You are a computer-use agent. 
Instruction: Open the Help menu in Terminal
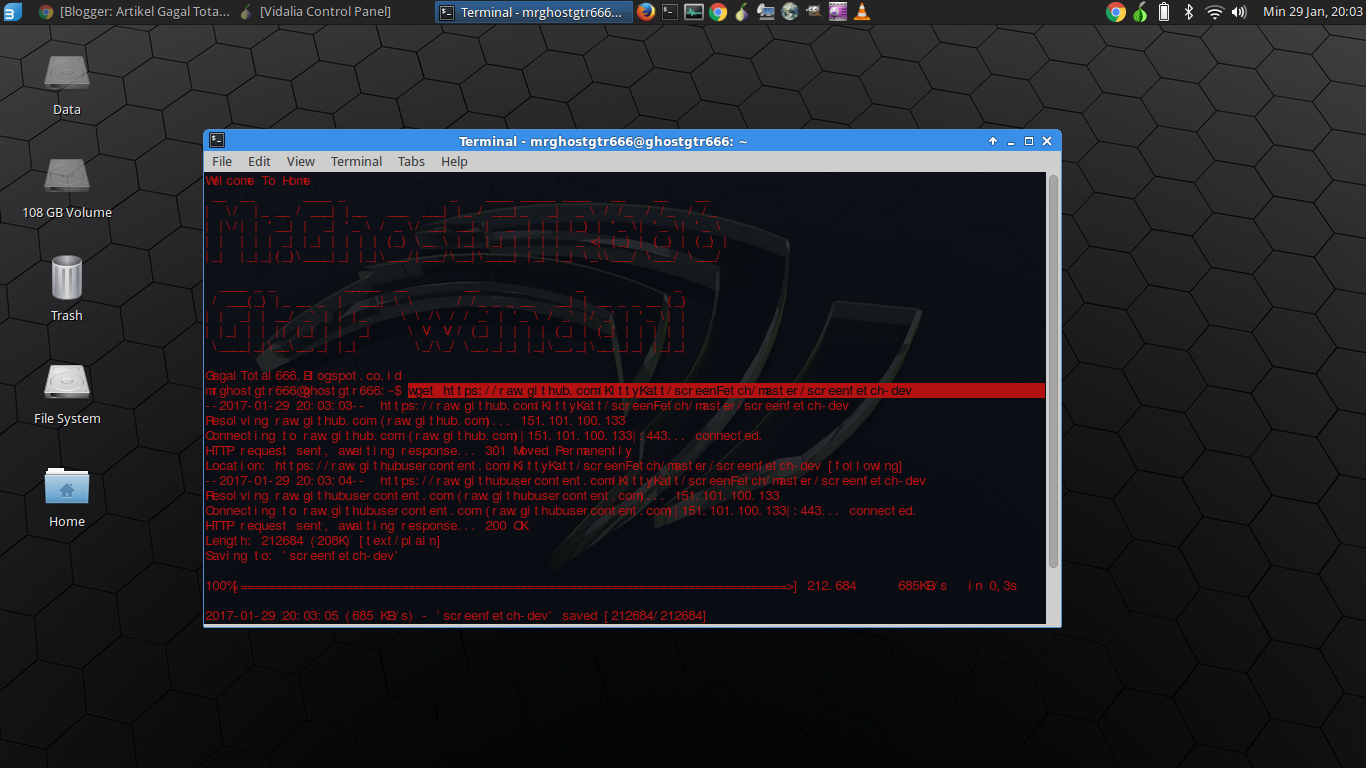(454, 161)
